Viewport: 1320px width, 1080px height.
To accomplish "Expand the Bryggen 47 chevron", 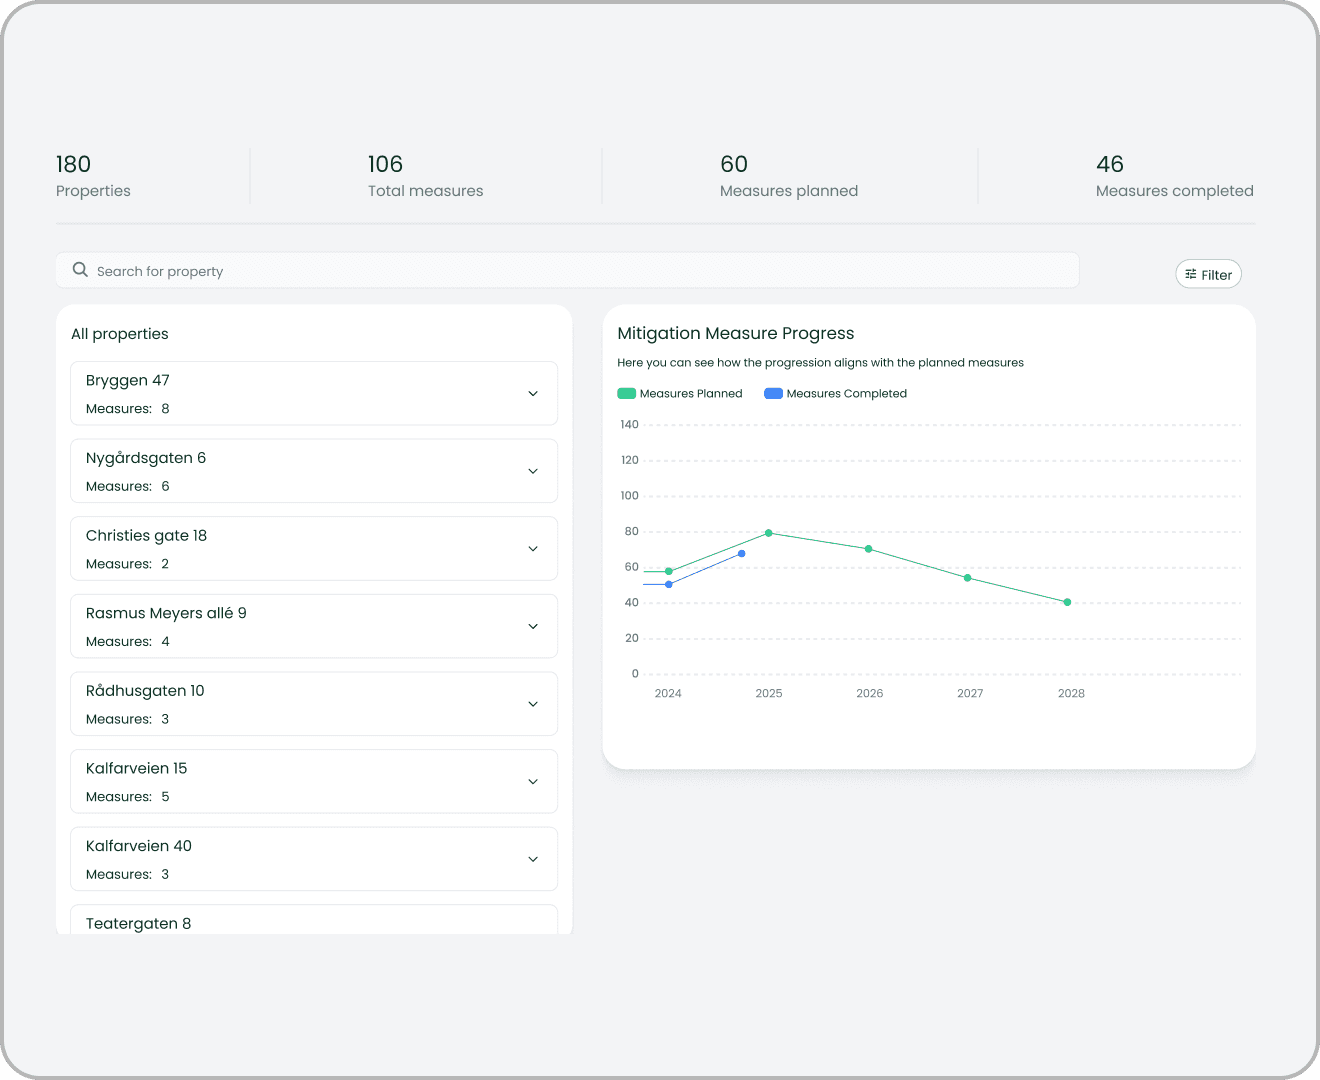I will pos(533,394).
